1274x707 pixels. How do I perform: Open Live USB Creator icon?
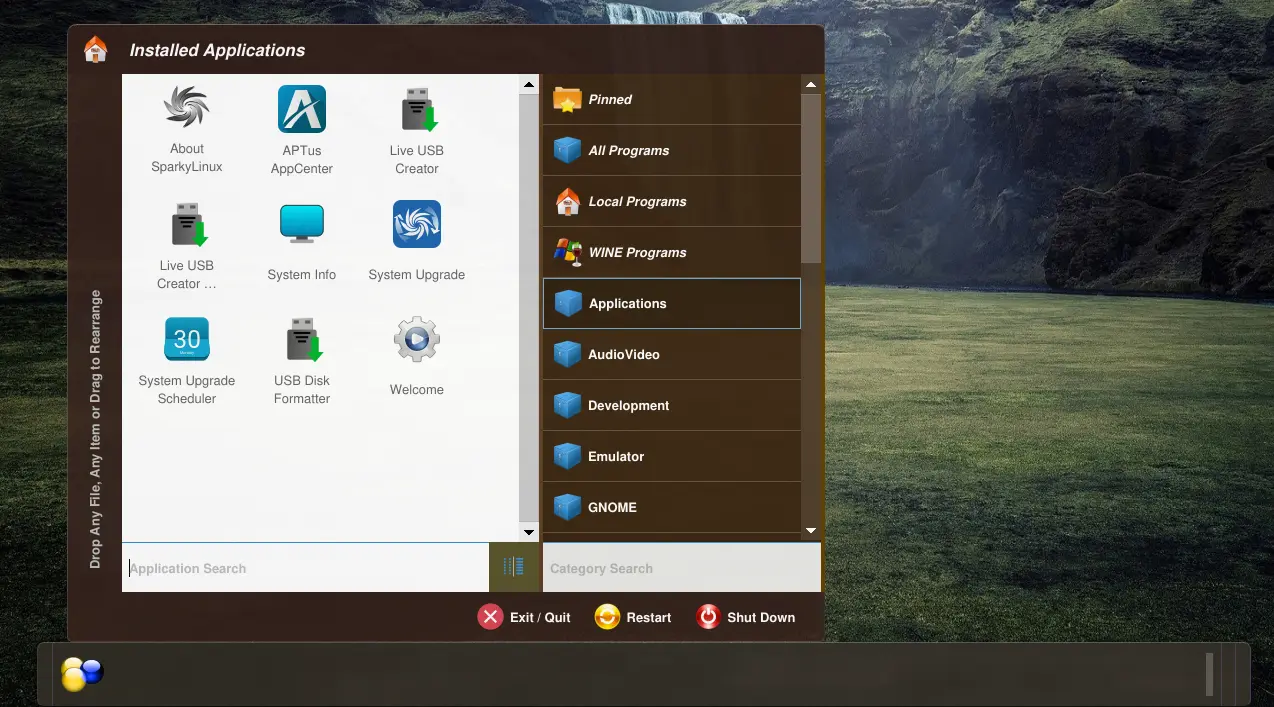[x=416, y=129]
